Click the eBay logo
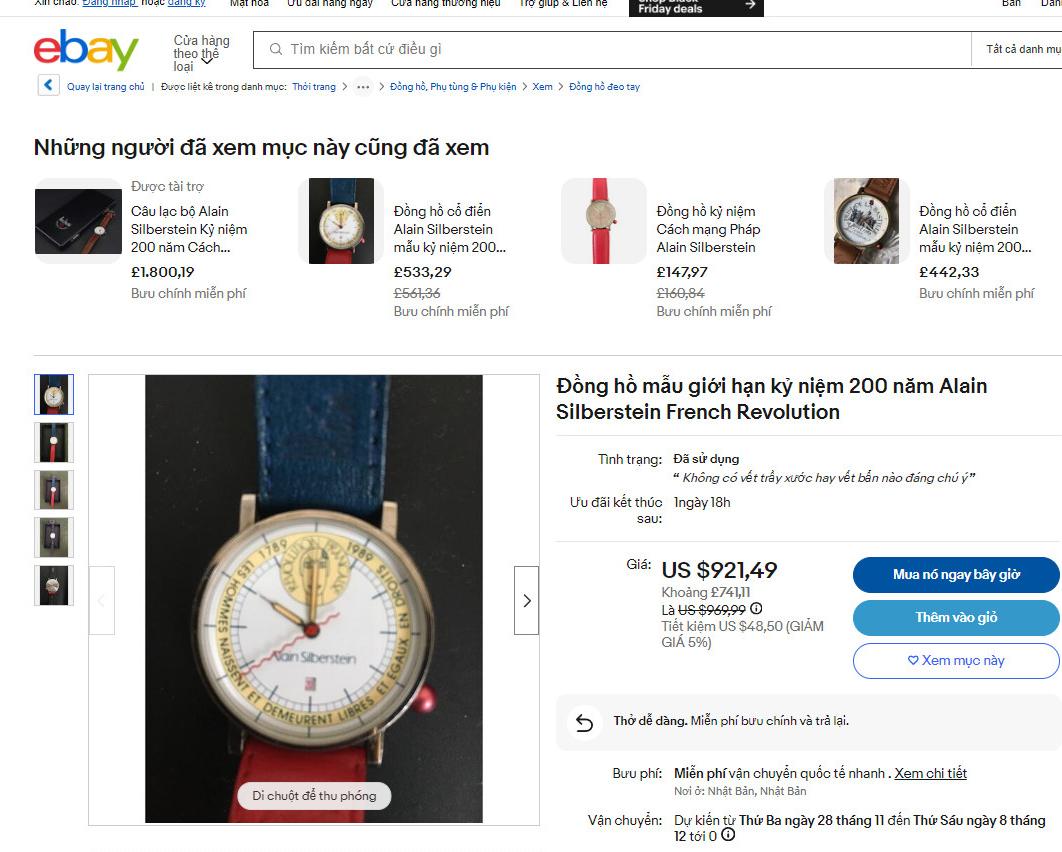1062x852 pixels. point(86,49)
